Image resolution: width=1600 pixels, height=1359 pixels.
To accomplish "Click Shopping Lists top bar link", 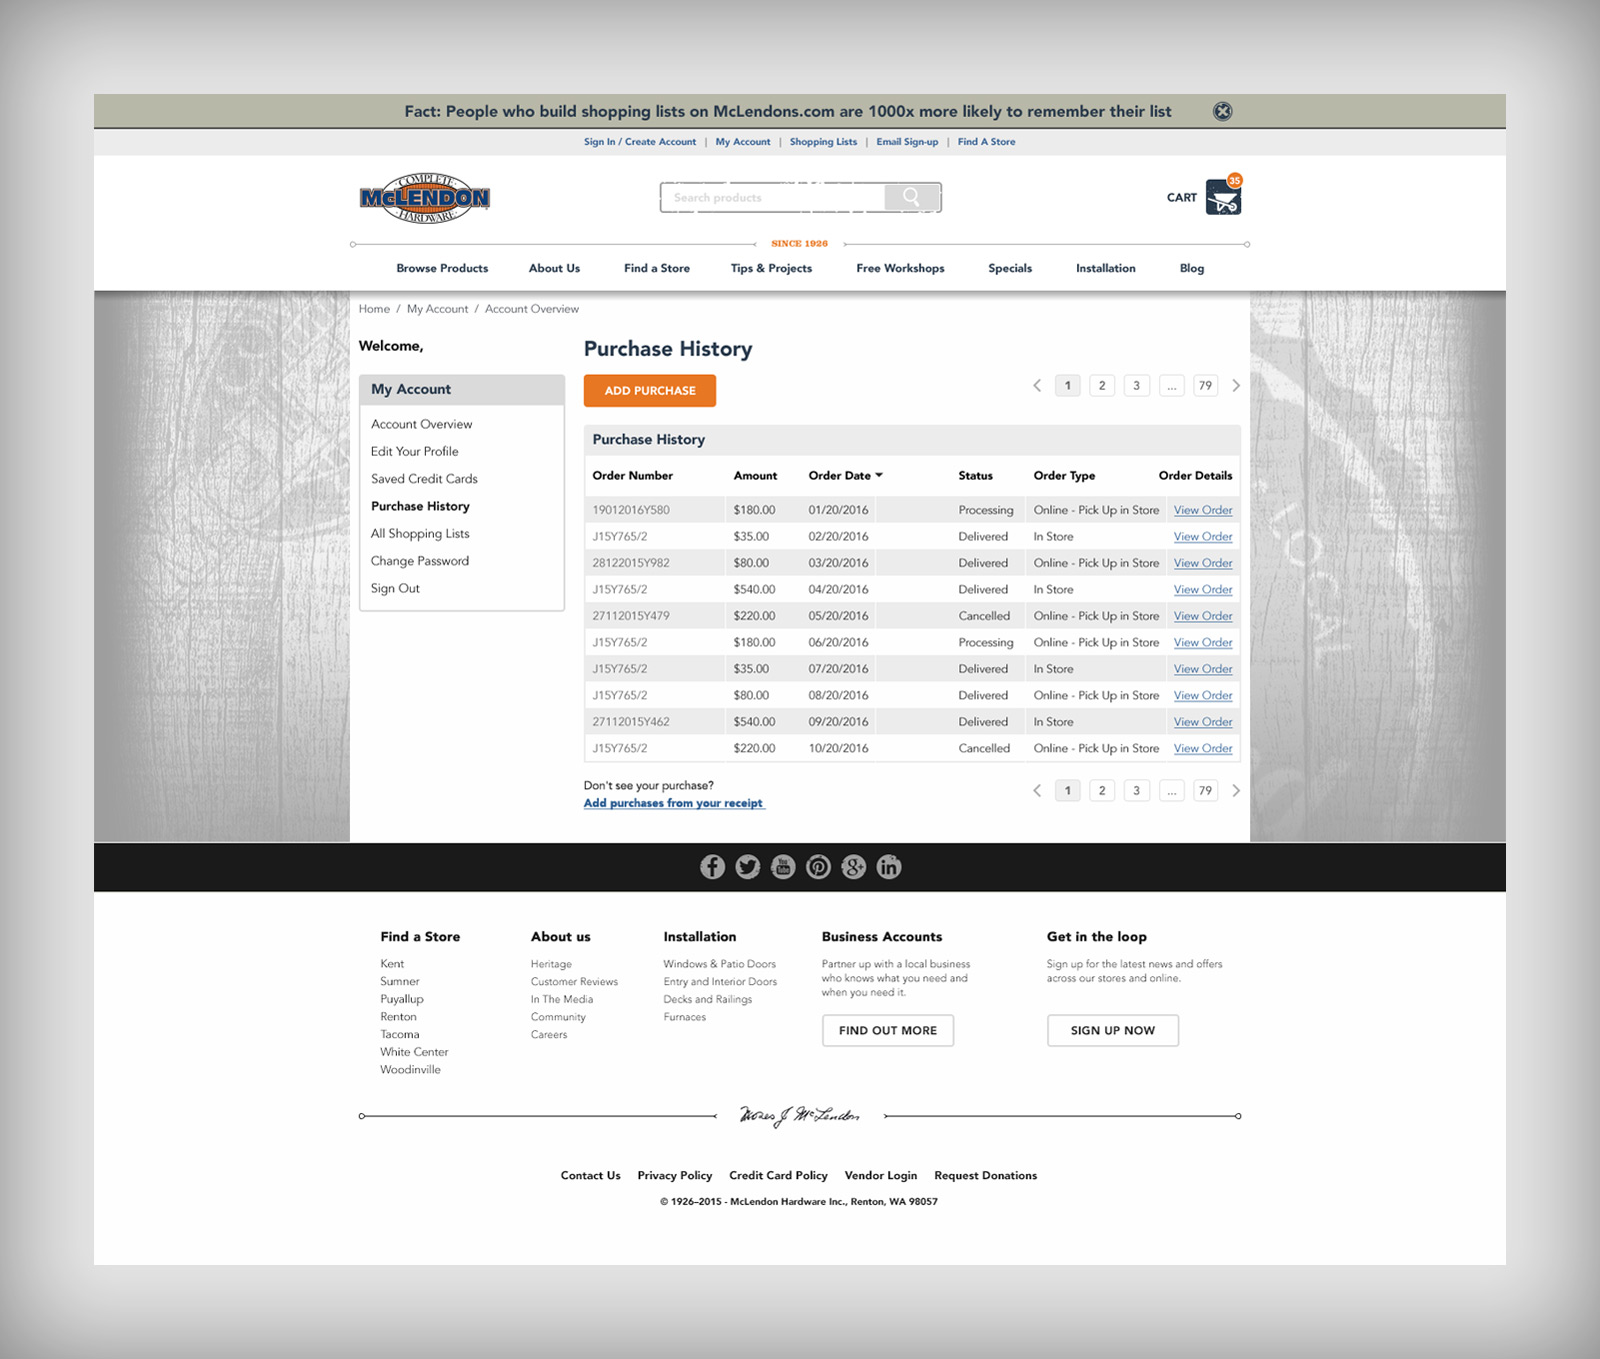I will (823, 142).
